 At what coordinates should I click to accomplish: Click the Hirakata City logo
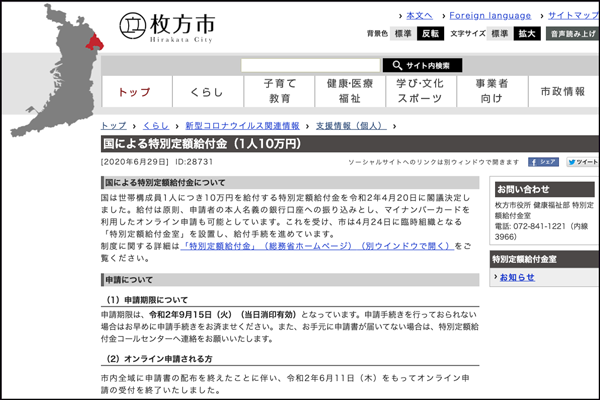(164, 24)
